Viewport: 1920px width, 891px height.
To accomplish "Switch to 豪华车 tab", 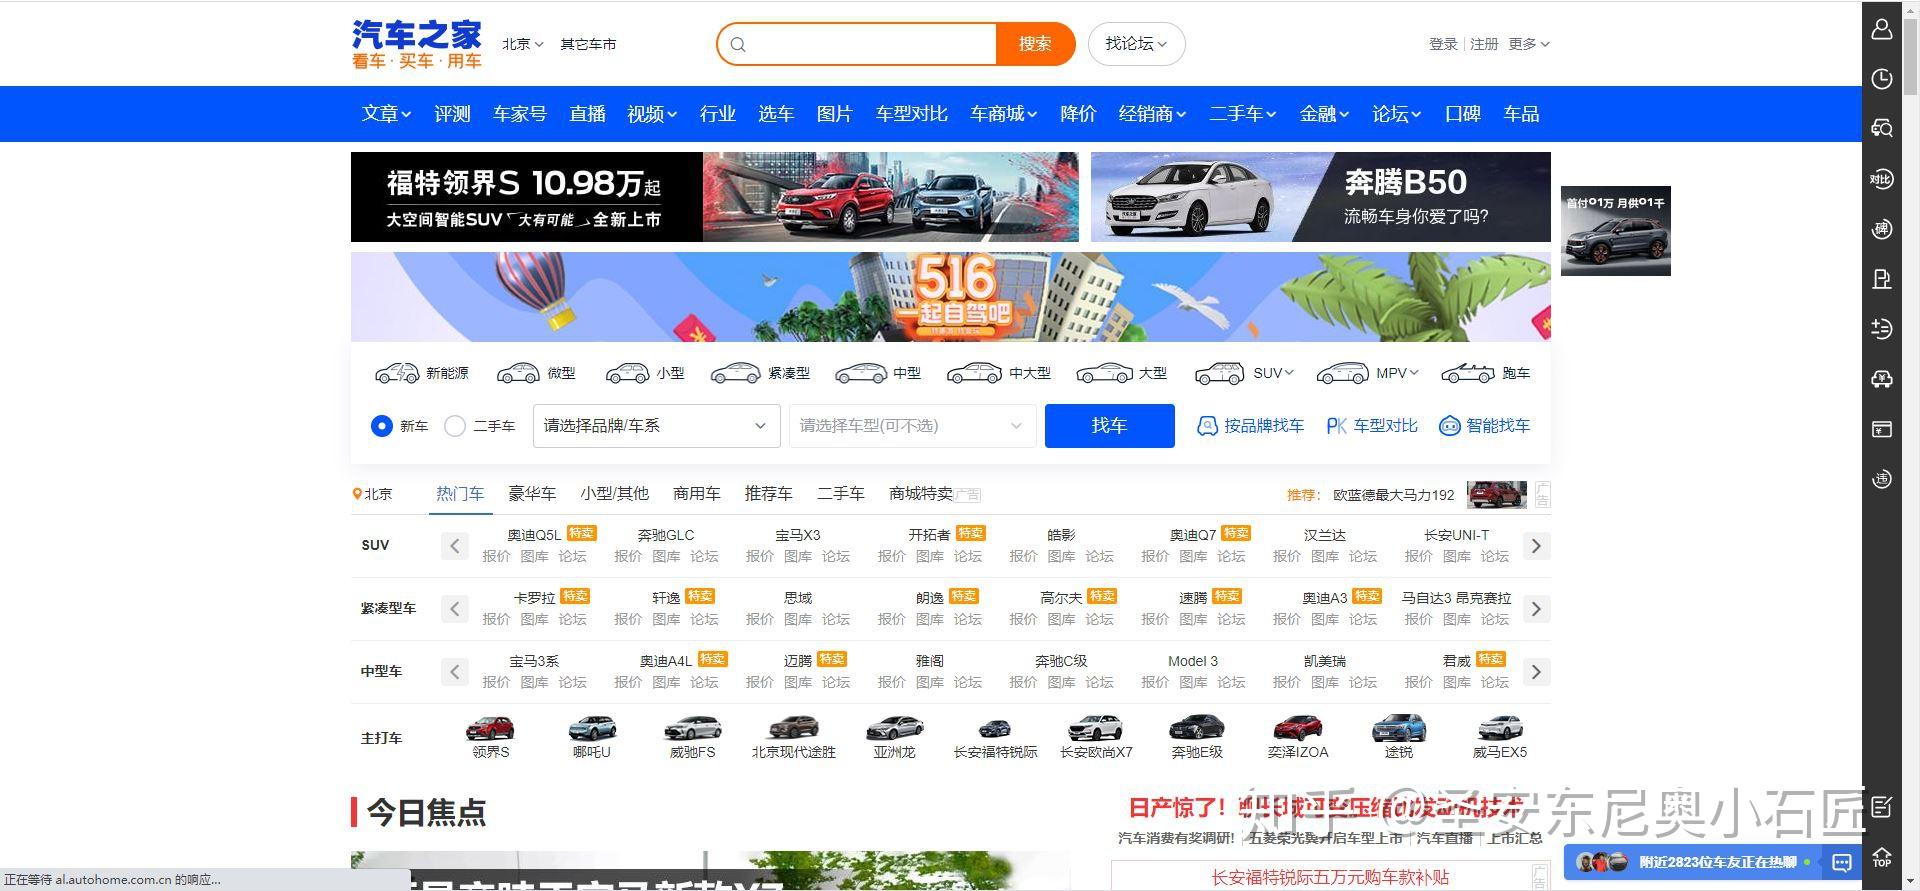I will tap(532, 494).
